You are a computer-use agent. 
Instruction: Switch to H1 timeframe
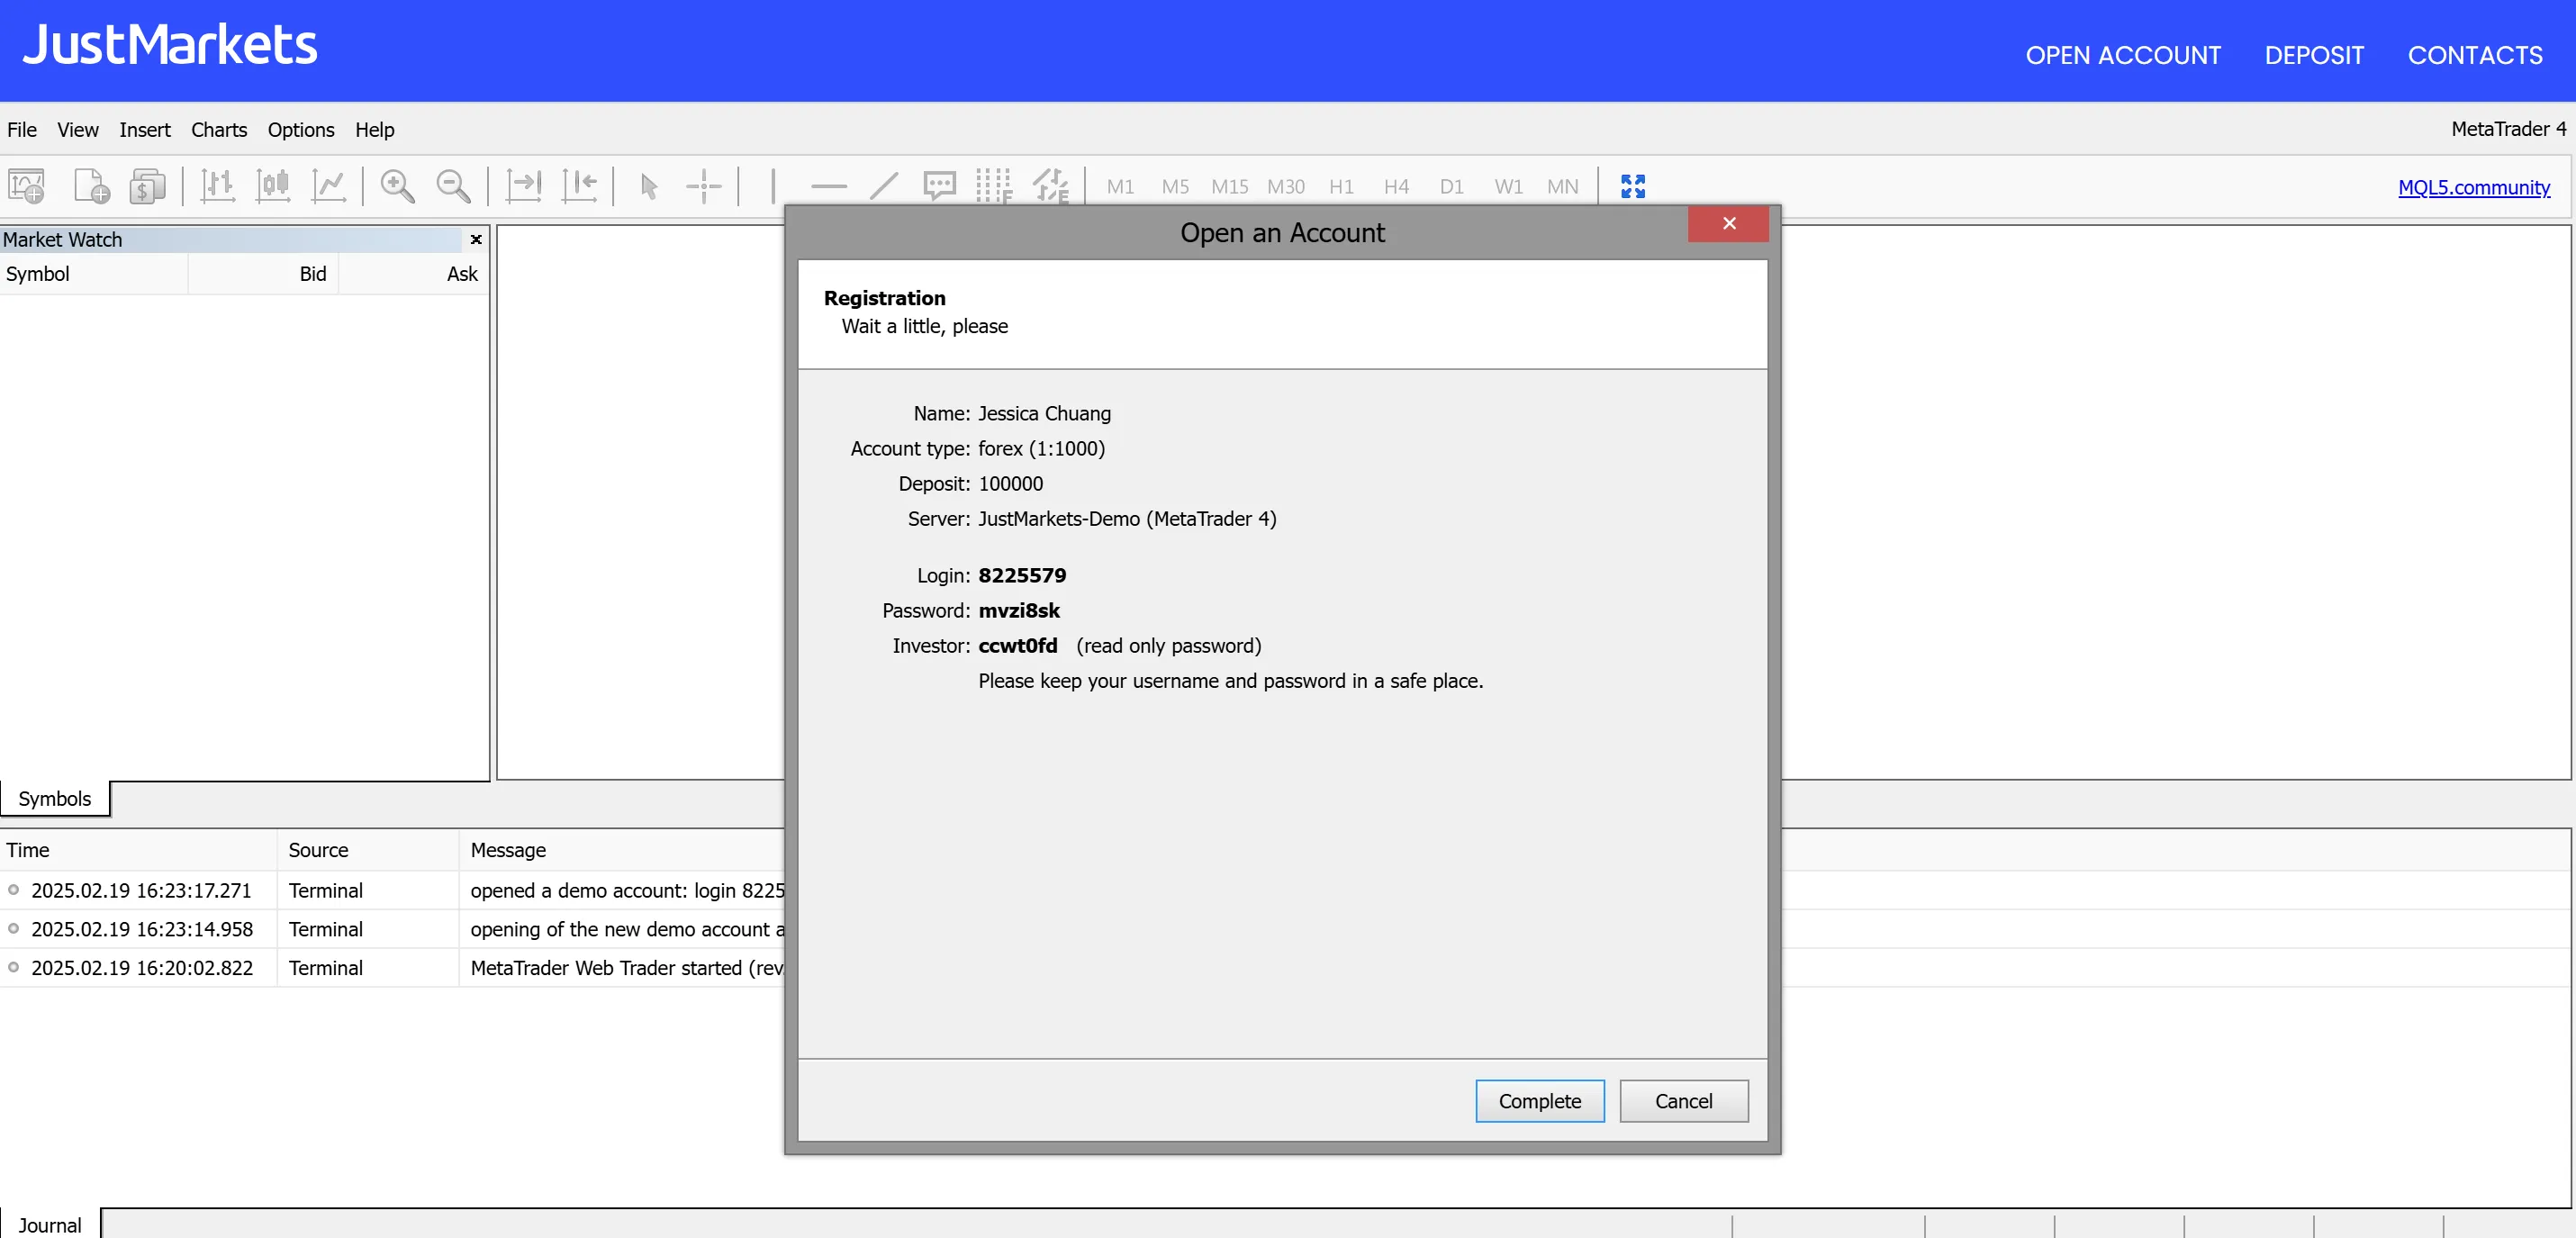1341,186
